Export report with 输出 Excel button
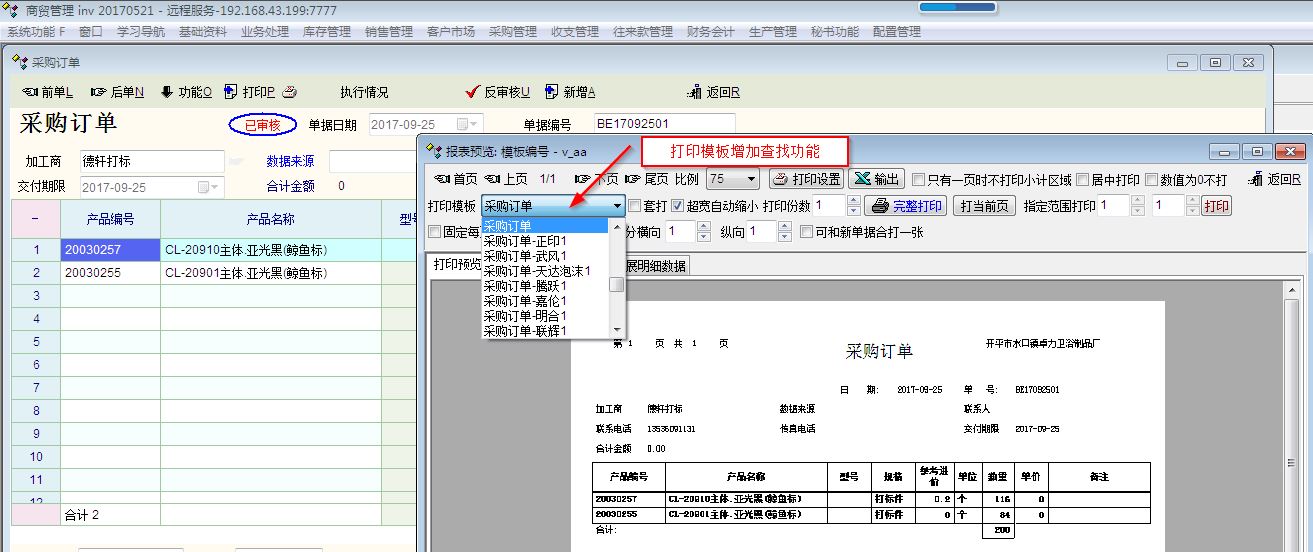This screenshot has height=552, width=1313. click(x=875, y=180)
